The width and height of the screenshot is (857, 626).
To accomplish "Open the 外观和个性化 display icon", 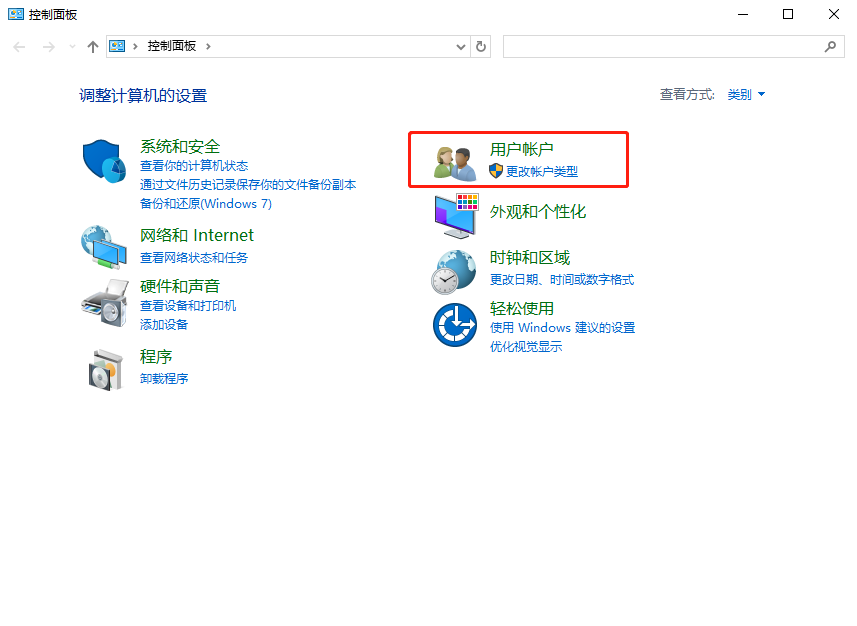I will point(453,217).
